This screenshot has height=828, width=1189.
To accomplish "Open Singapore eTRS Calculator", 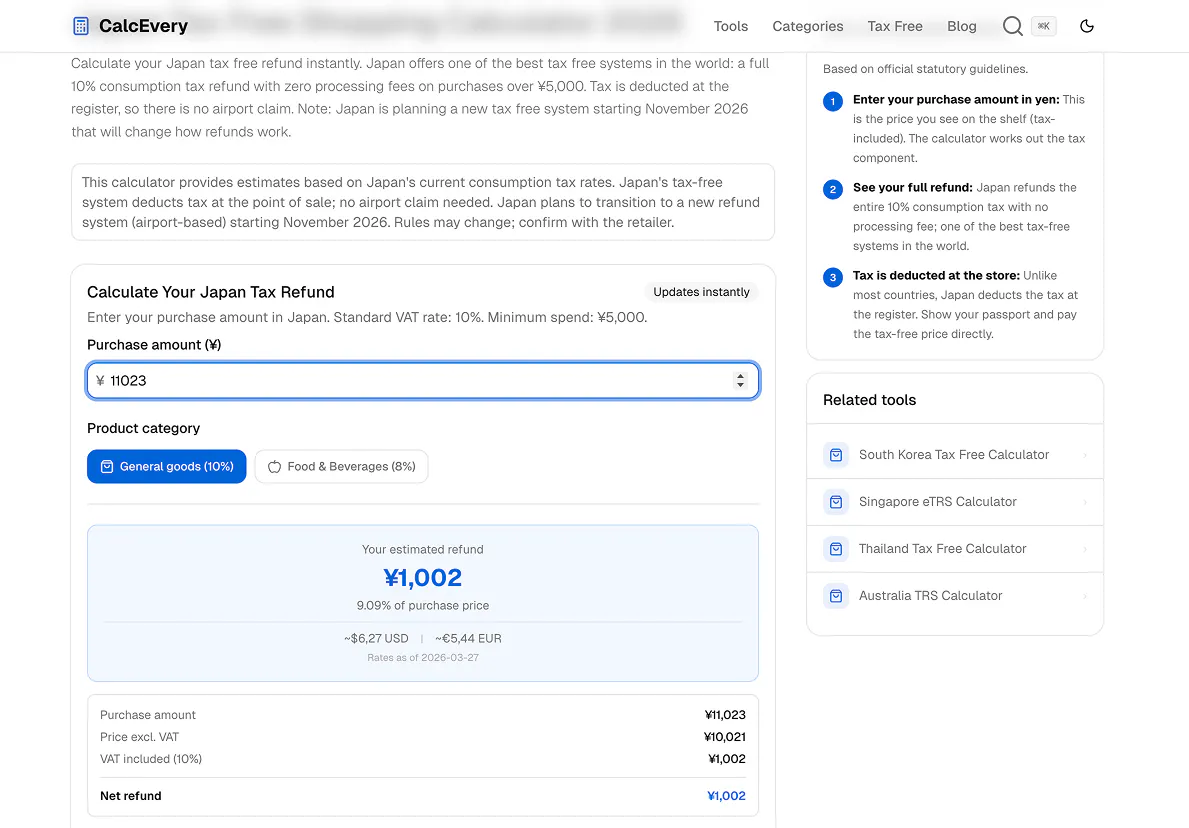I will 955,502.
